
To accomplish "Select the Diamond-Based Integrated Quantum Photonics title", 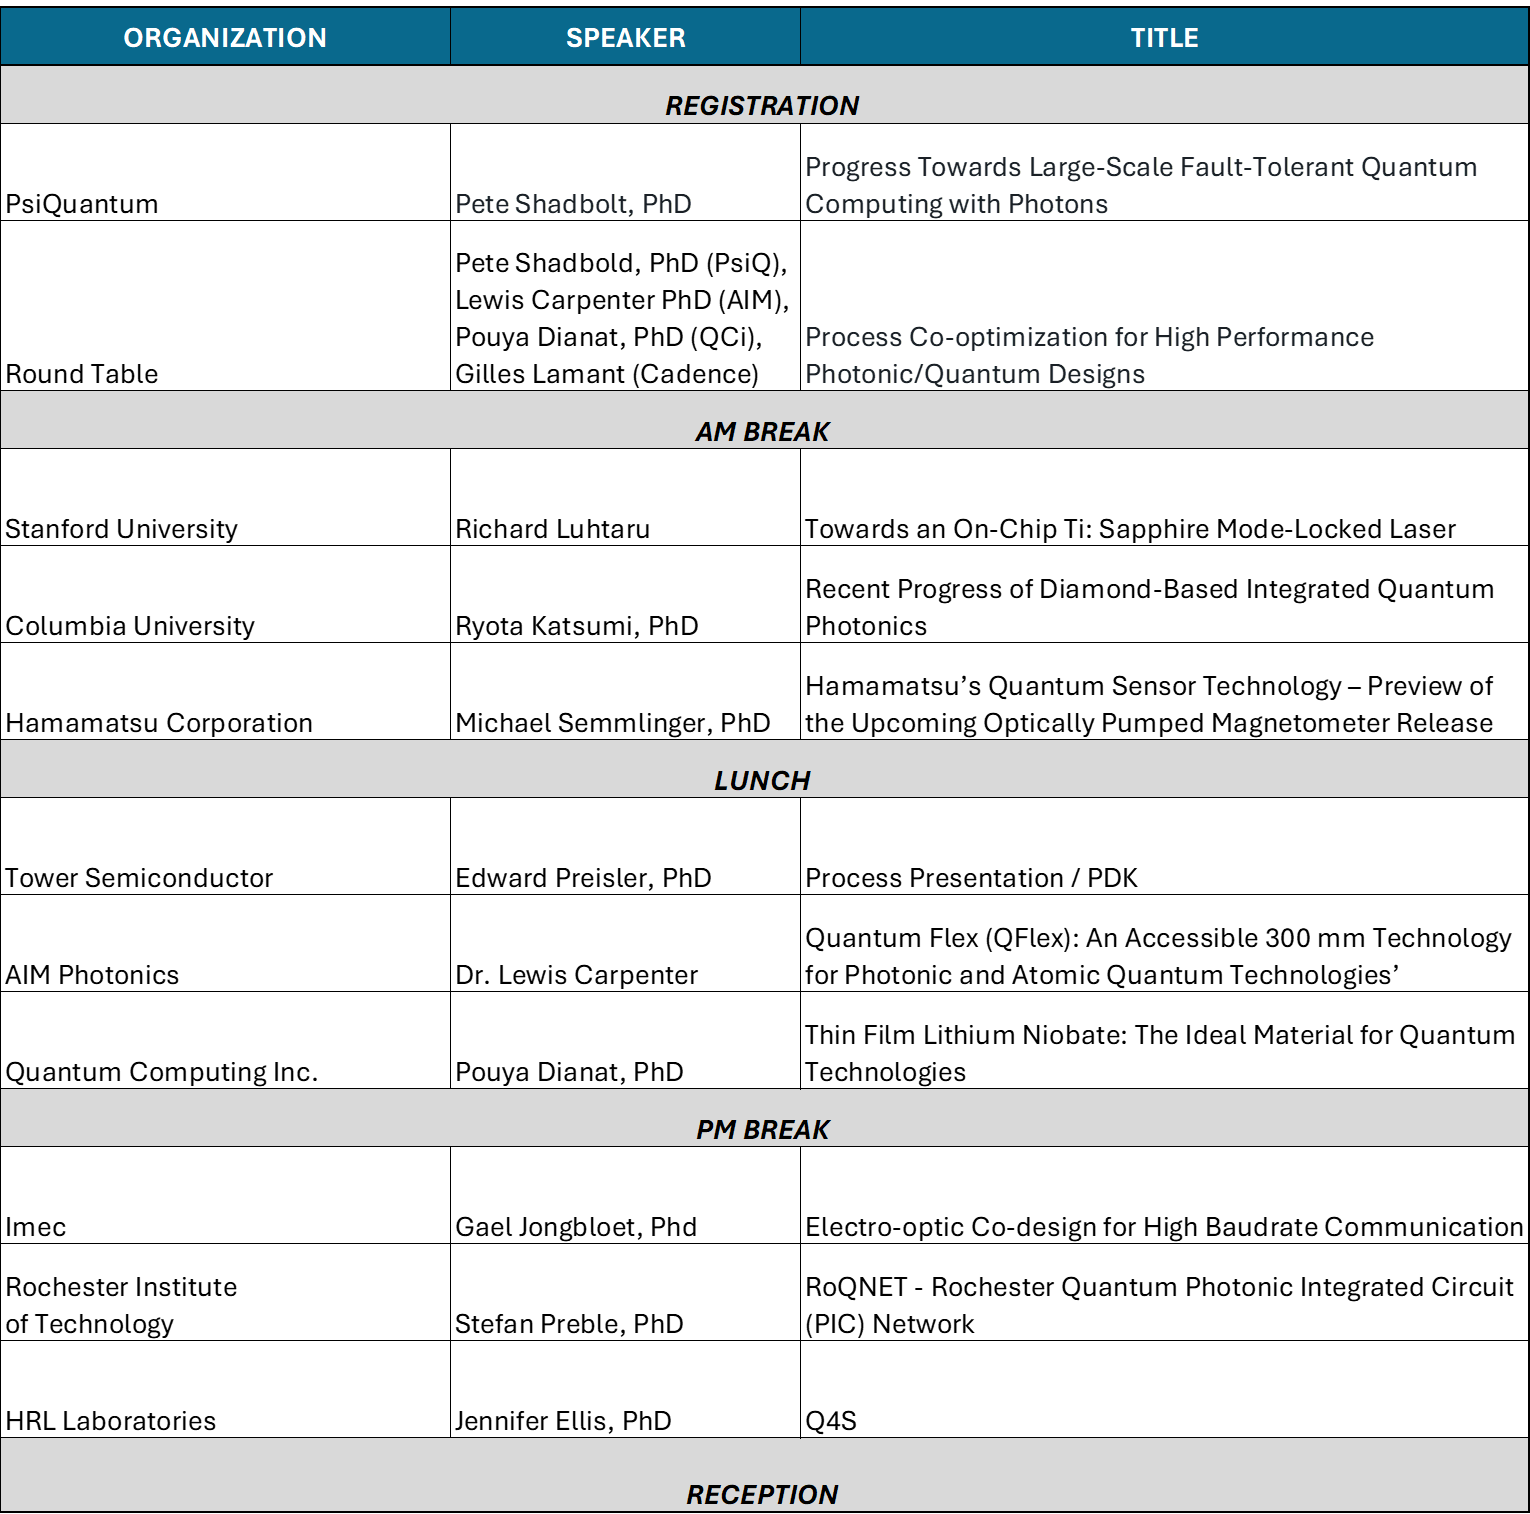I will point(1164,594).
